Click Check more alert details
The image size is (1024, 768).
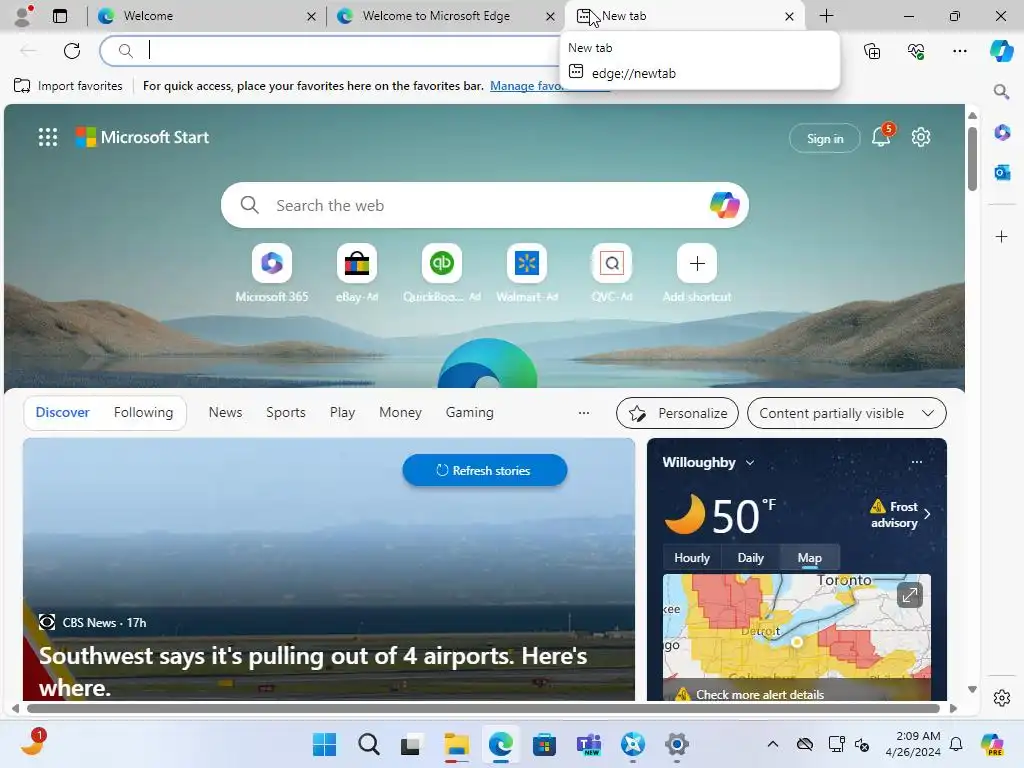[x=760, y=694]
